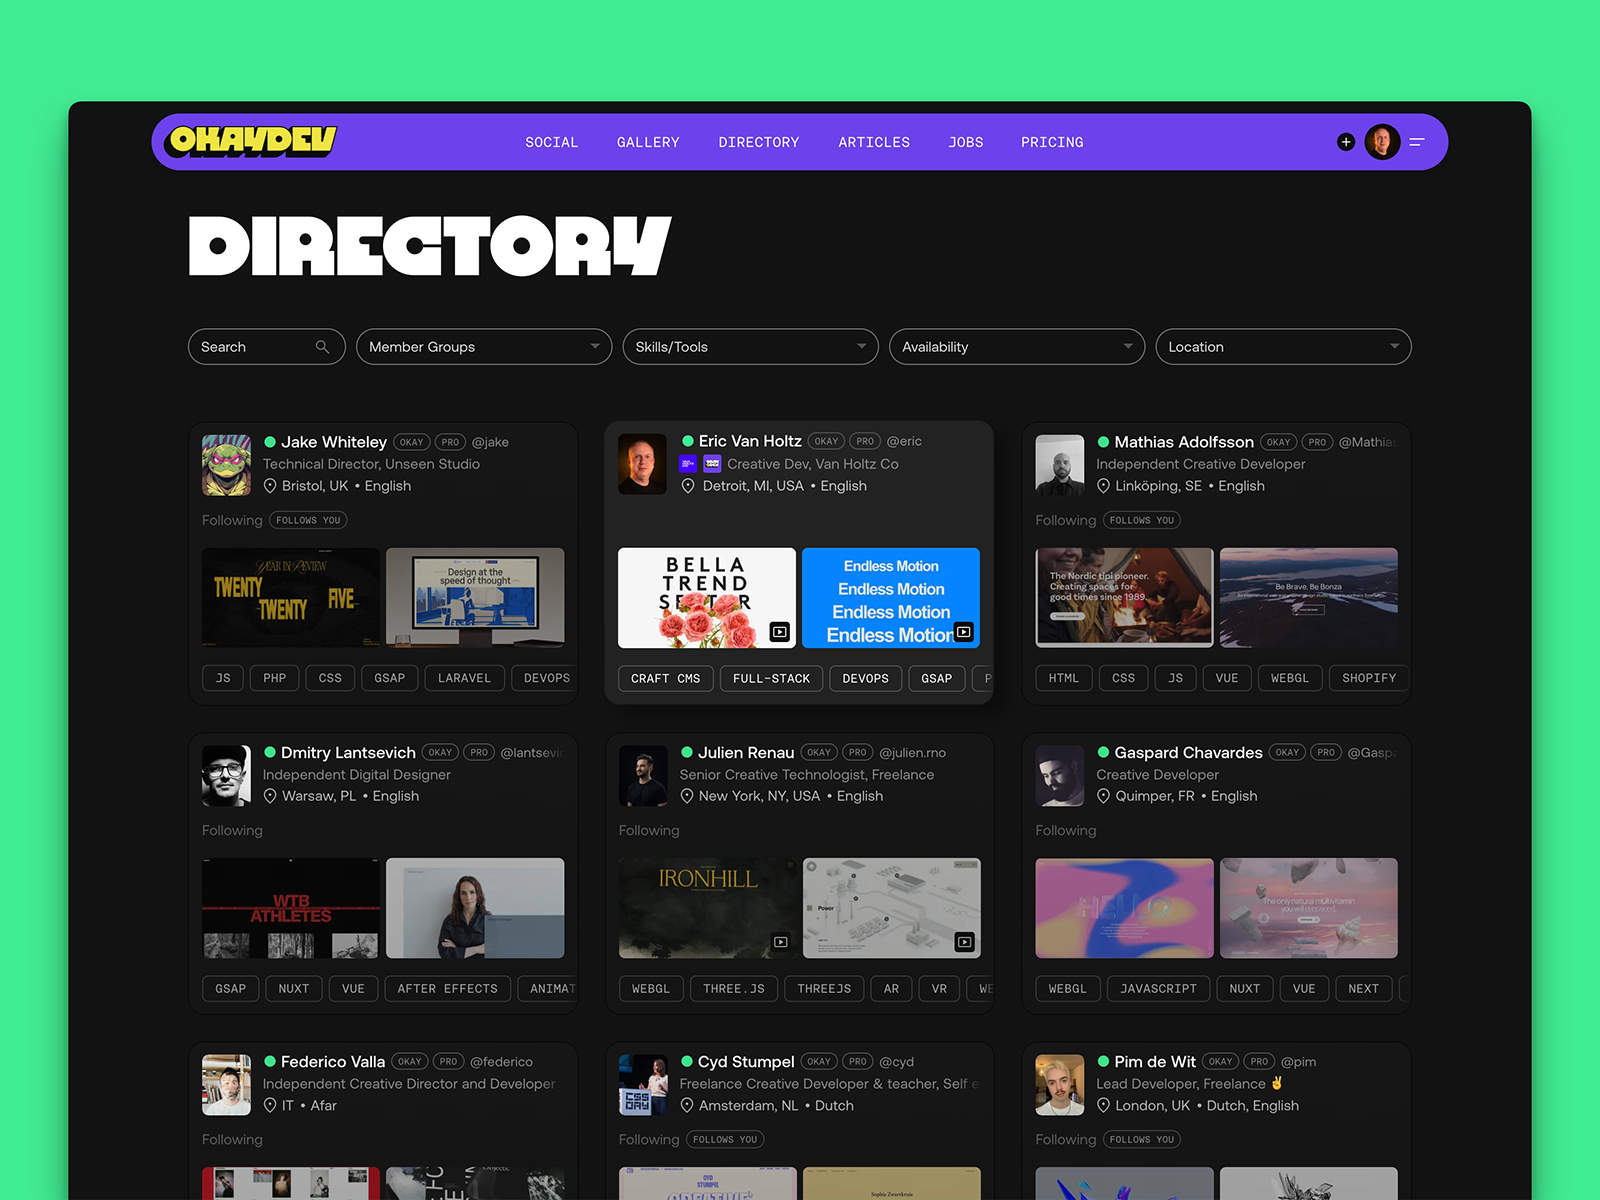Go to the Gallery nav item
Screen dimensions: 1600x1200
point(648,142)
